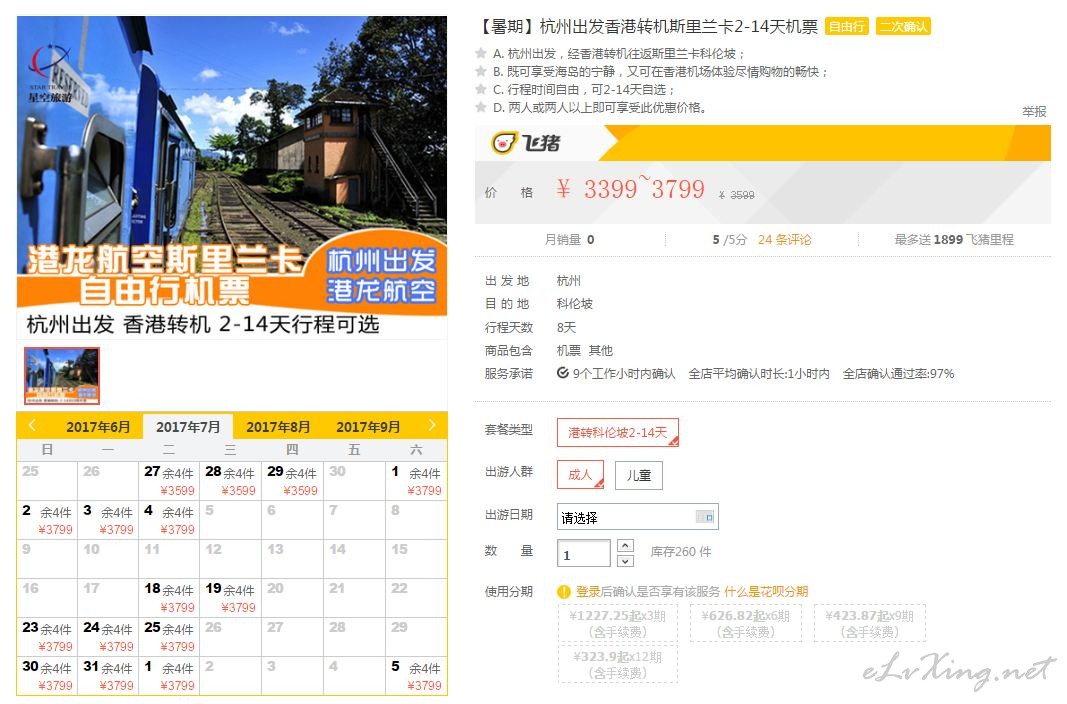The height and width of the screenshot is (704, 1067).
Task: Select June 29 departure ¥3599
Action: coord(292,480)
